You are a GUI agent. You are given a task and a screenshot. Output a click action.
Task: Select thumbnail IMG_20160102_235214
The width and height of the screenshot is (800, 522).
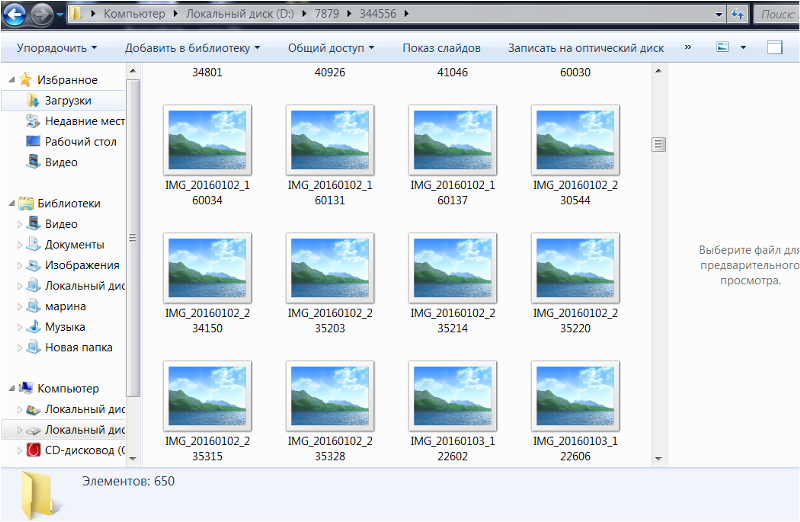[x=453, y=268]
